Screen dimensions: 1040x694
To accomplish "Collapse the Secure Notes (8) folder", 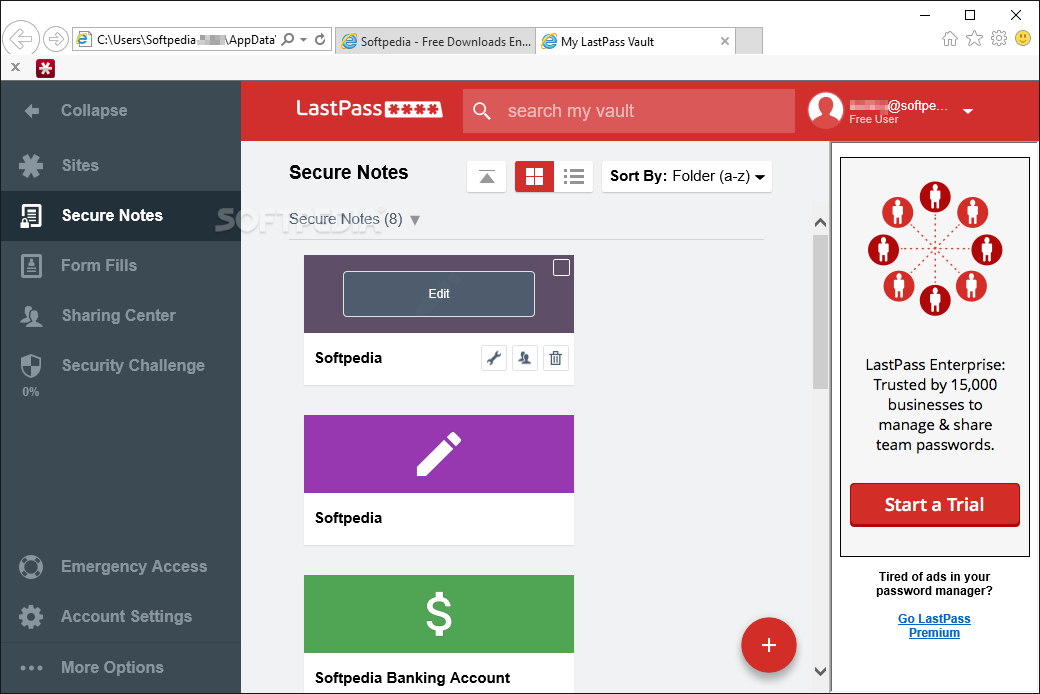I will point(415,220).
